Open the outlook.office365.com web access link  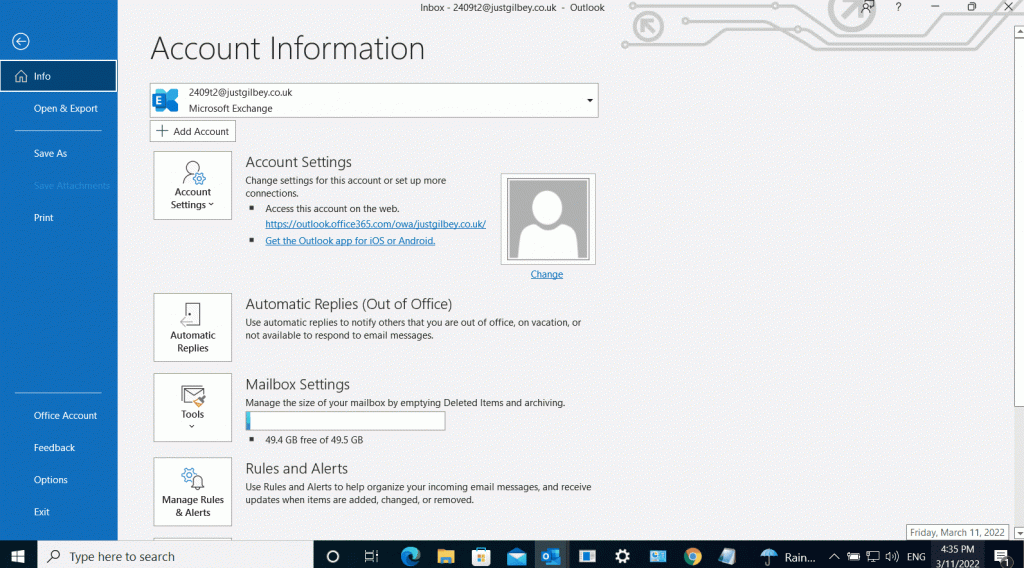pyautogui.click(x=376, y=224)
